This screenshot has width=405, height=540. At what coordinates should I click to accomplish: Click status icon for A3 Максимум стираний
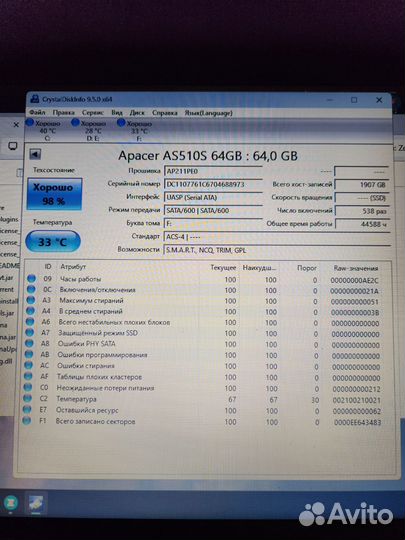click(31, 300)
